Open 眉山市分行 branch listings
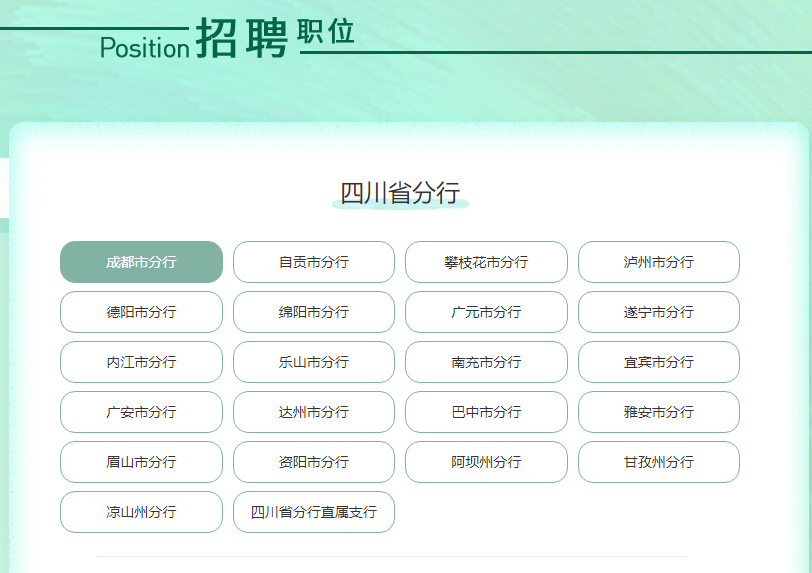Screen dimensions: 812x573 click(141, 462)
